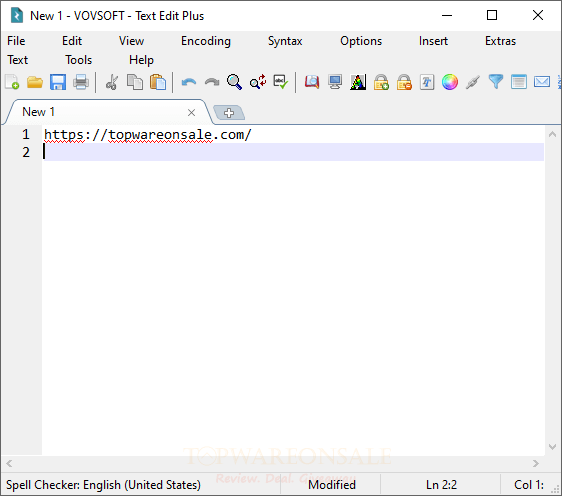Image resolution: width=562 pixels, height=496 pixels.
Task: Click the horizontal scrollbar left arrow
Action: tap(9, 463)
